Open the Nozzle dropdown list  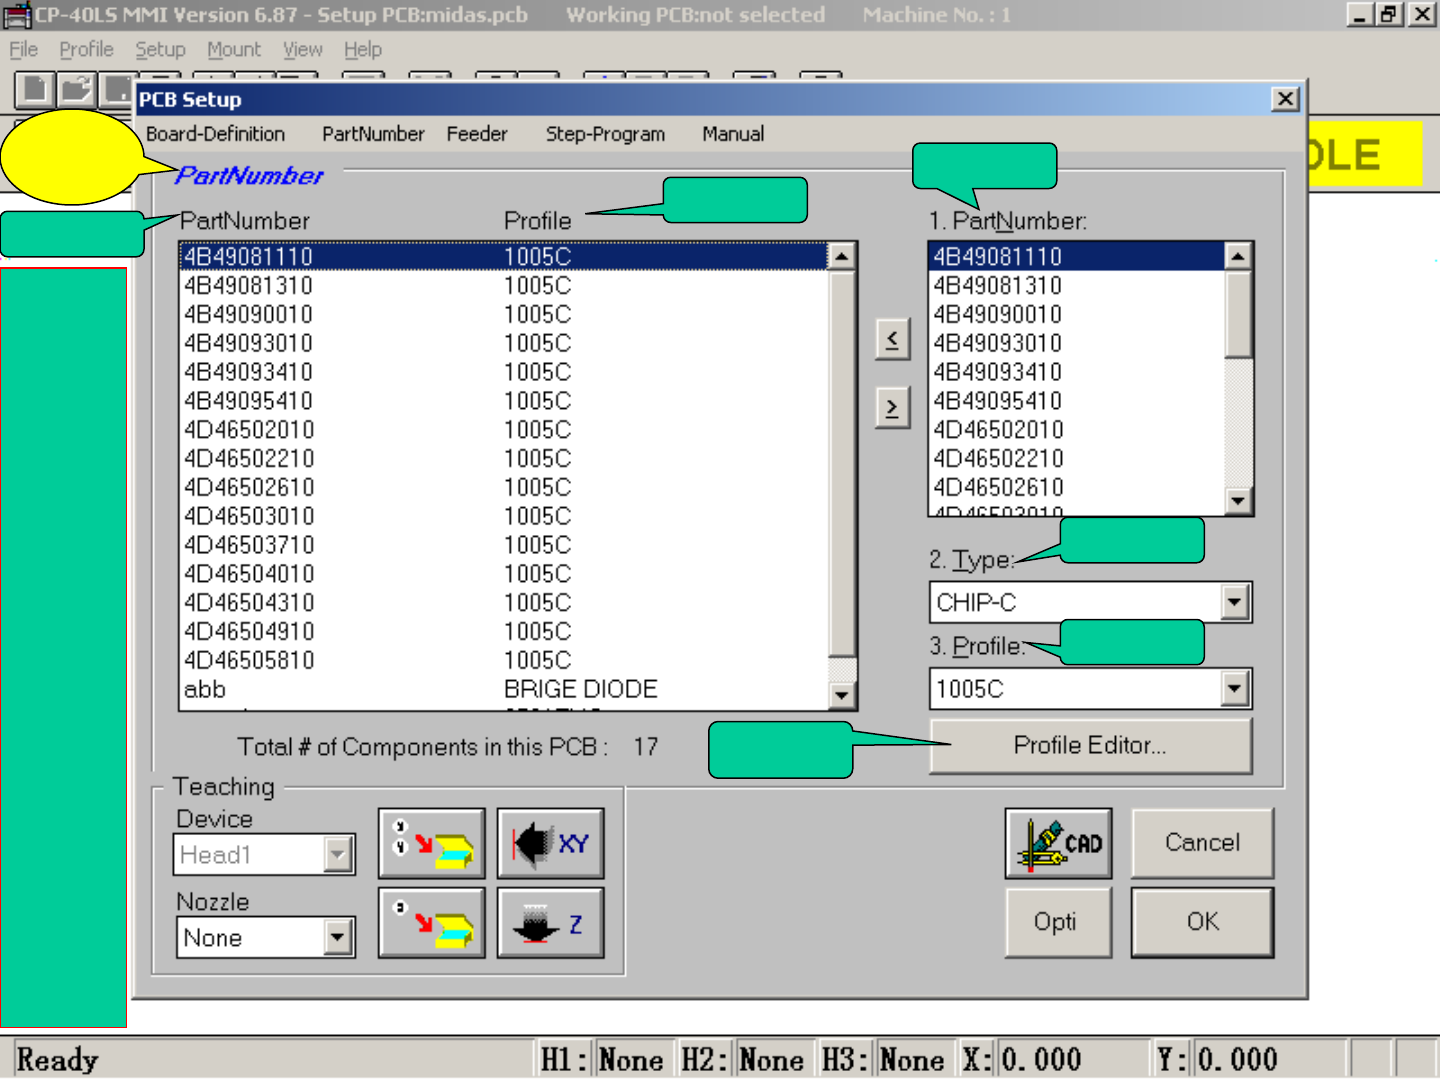click(x=338, y=938)
